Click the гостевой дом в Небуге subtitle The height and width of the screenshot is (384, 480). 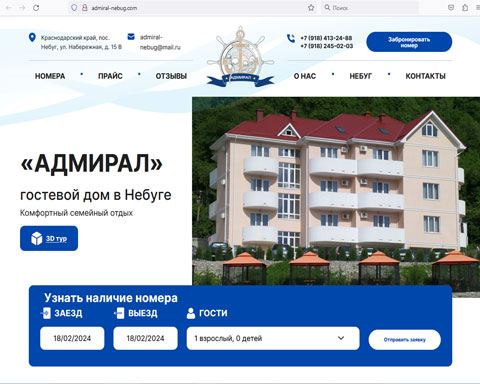(x=96, y=195)
